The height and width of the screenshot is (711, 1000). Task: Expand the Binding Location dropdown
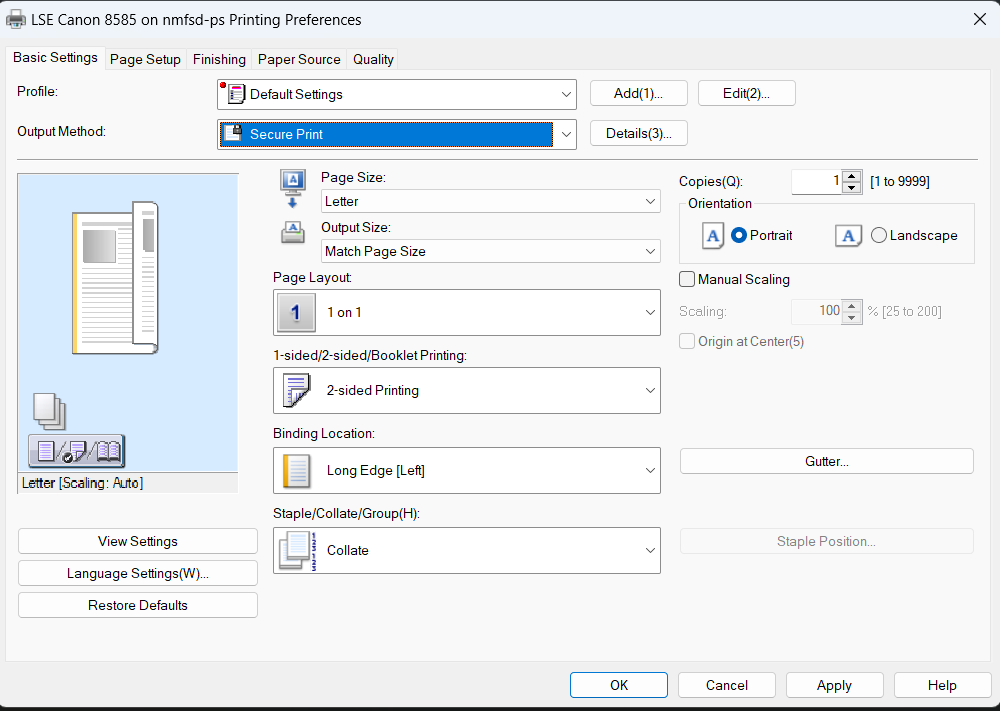point(467,471)
